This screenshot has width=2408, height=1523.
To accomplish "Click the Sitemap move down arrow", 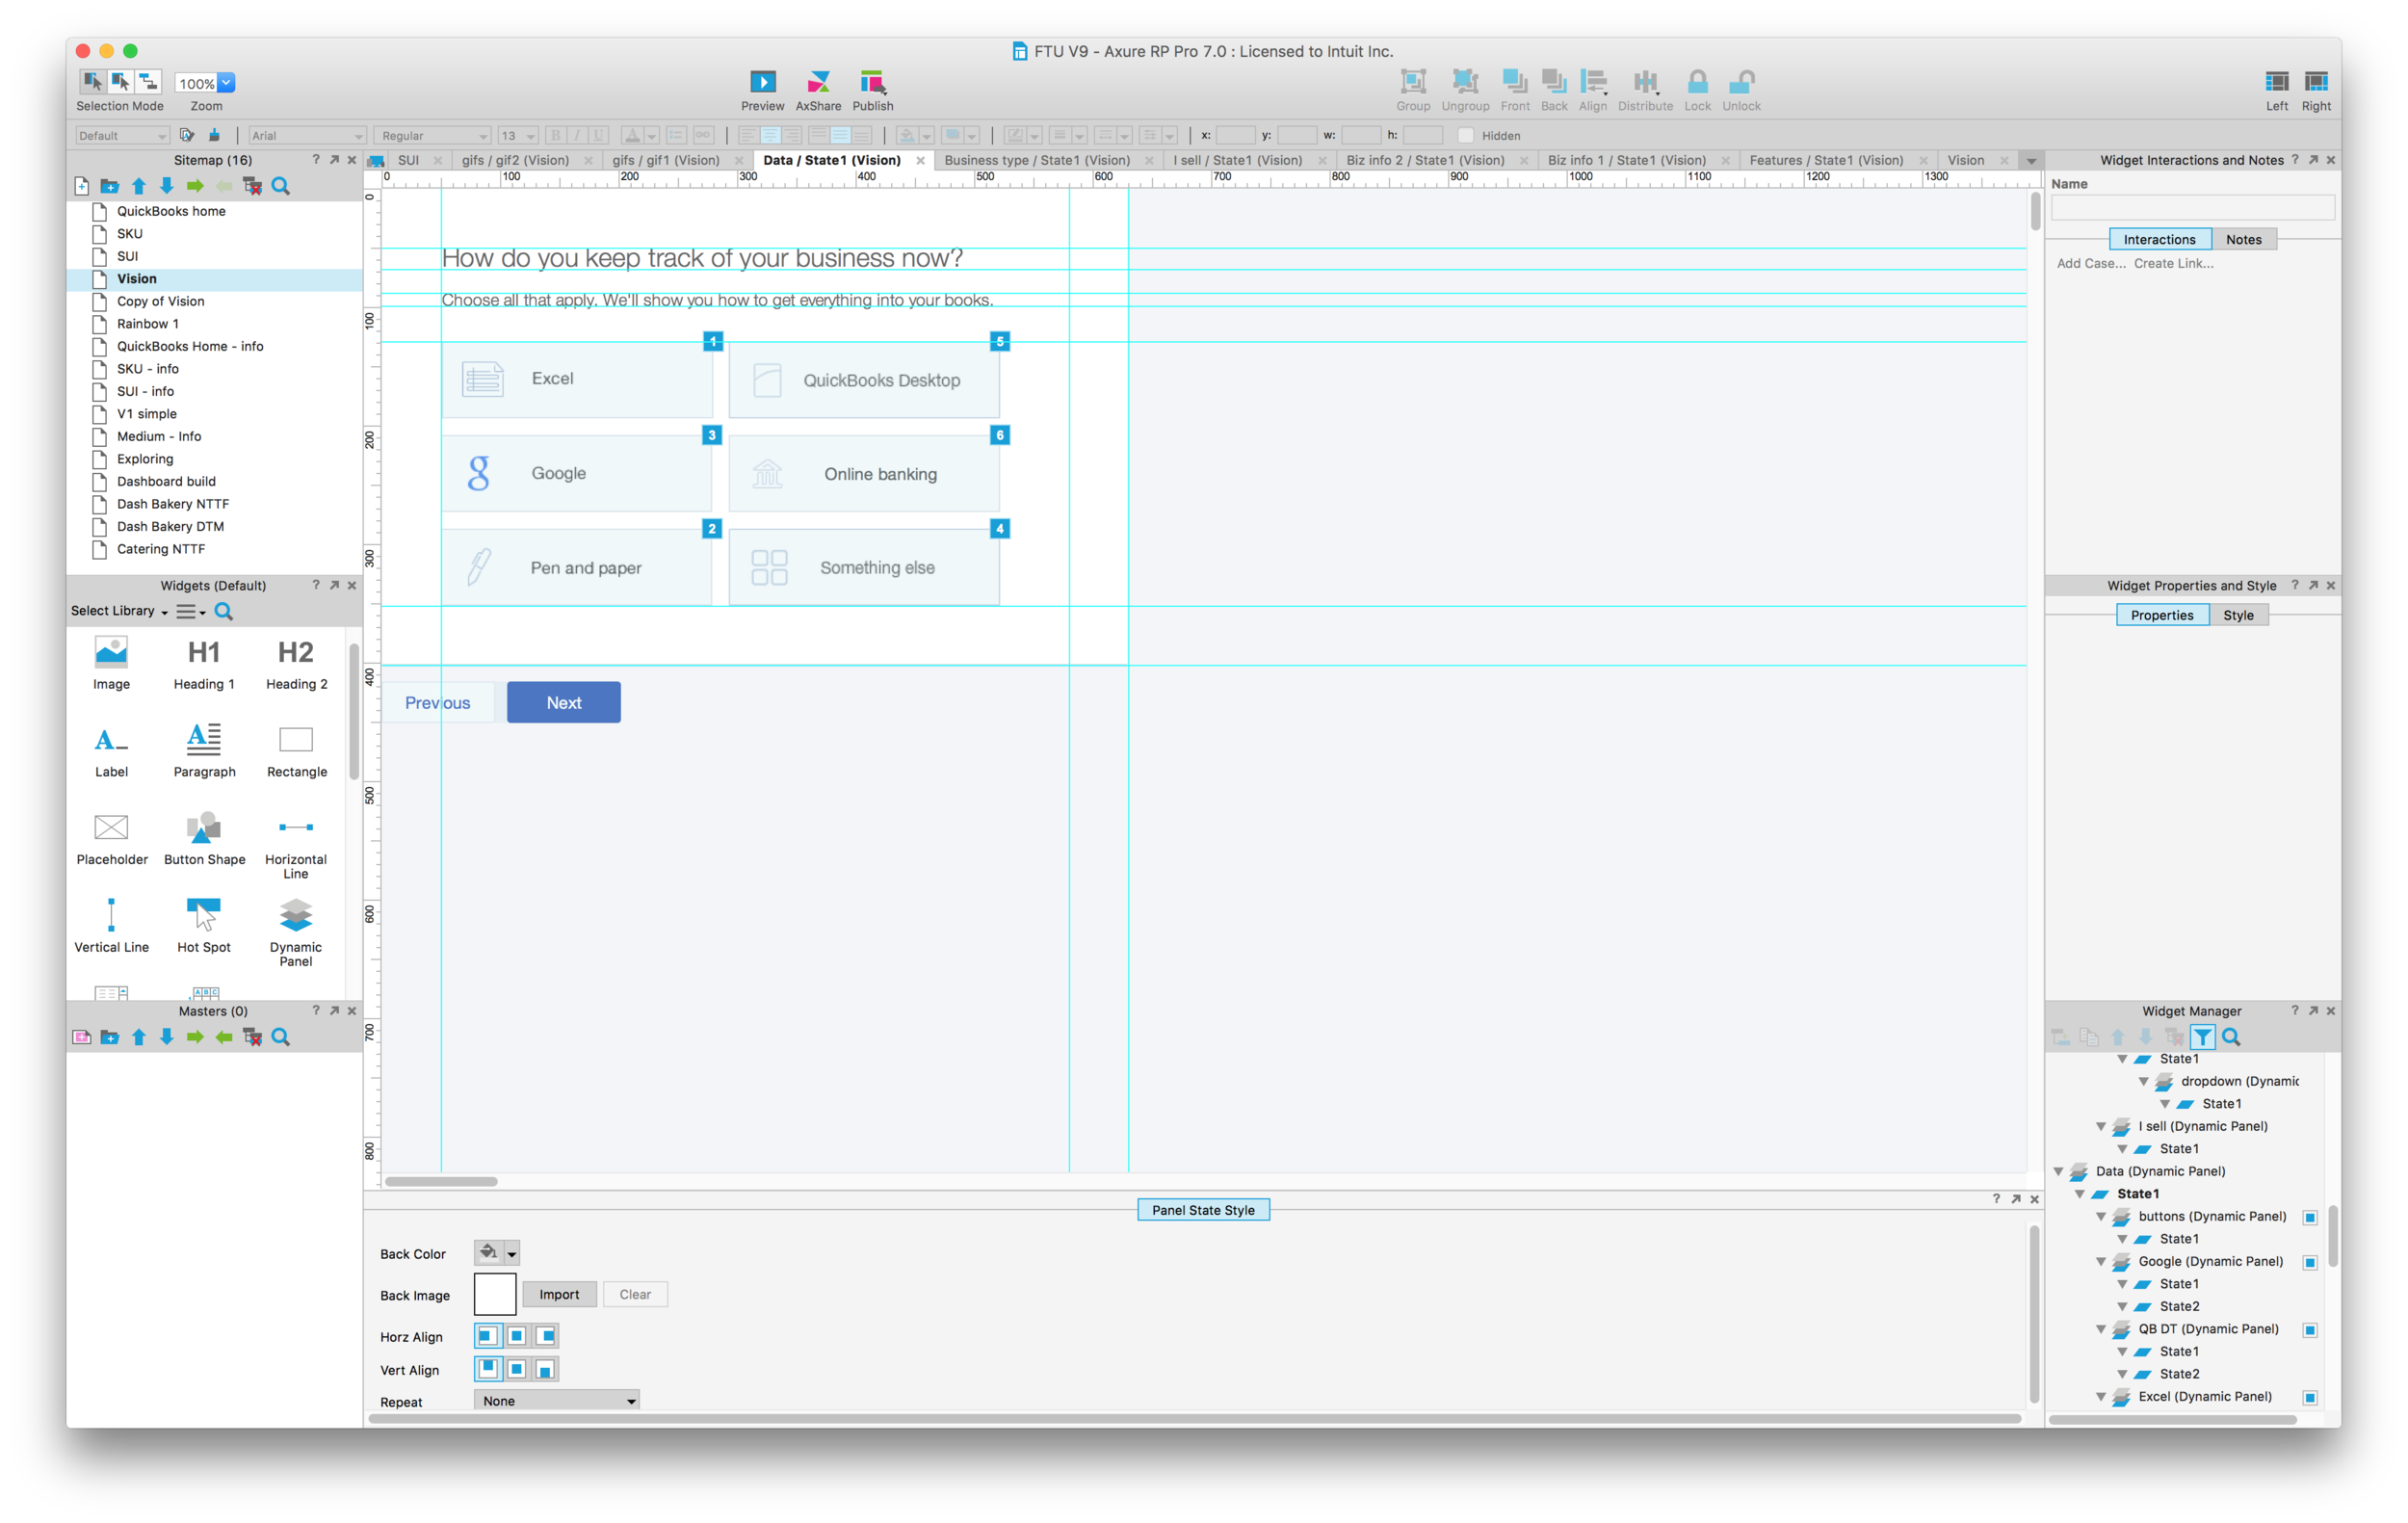I will click(167, 186).
